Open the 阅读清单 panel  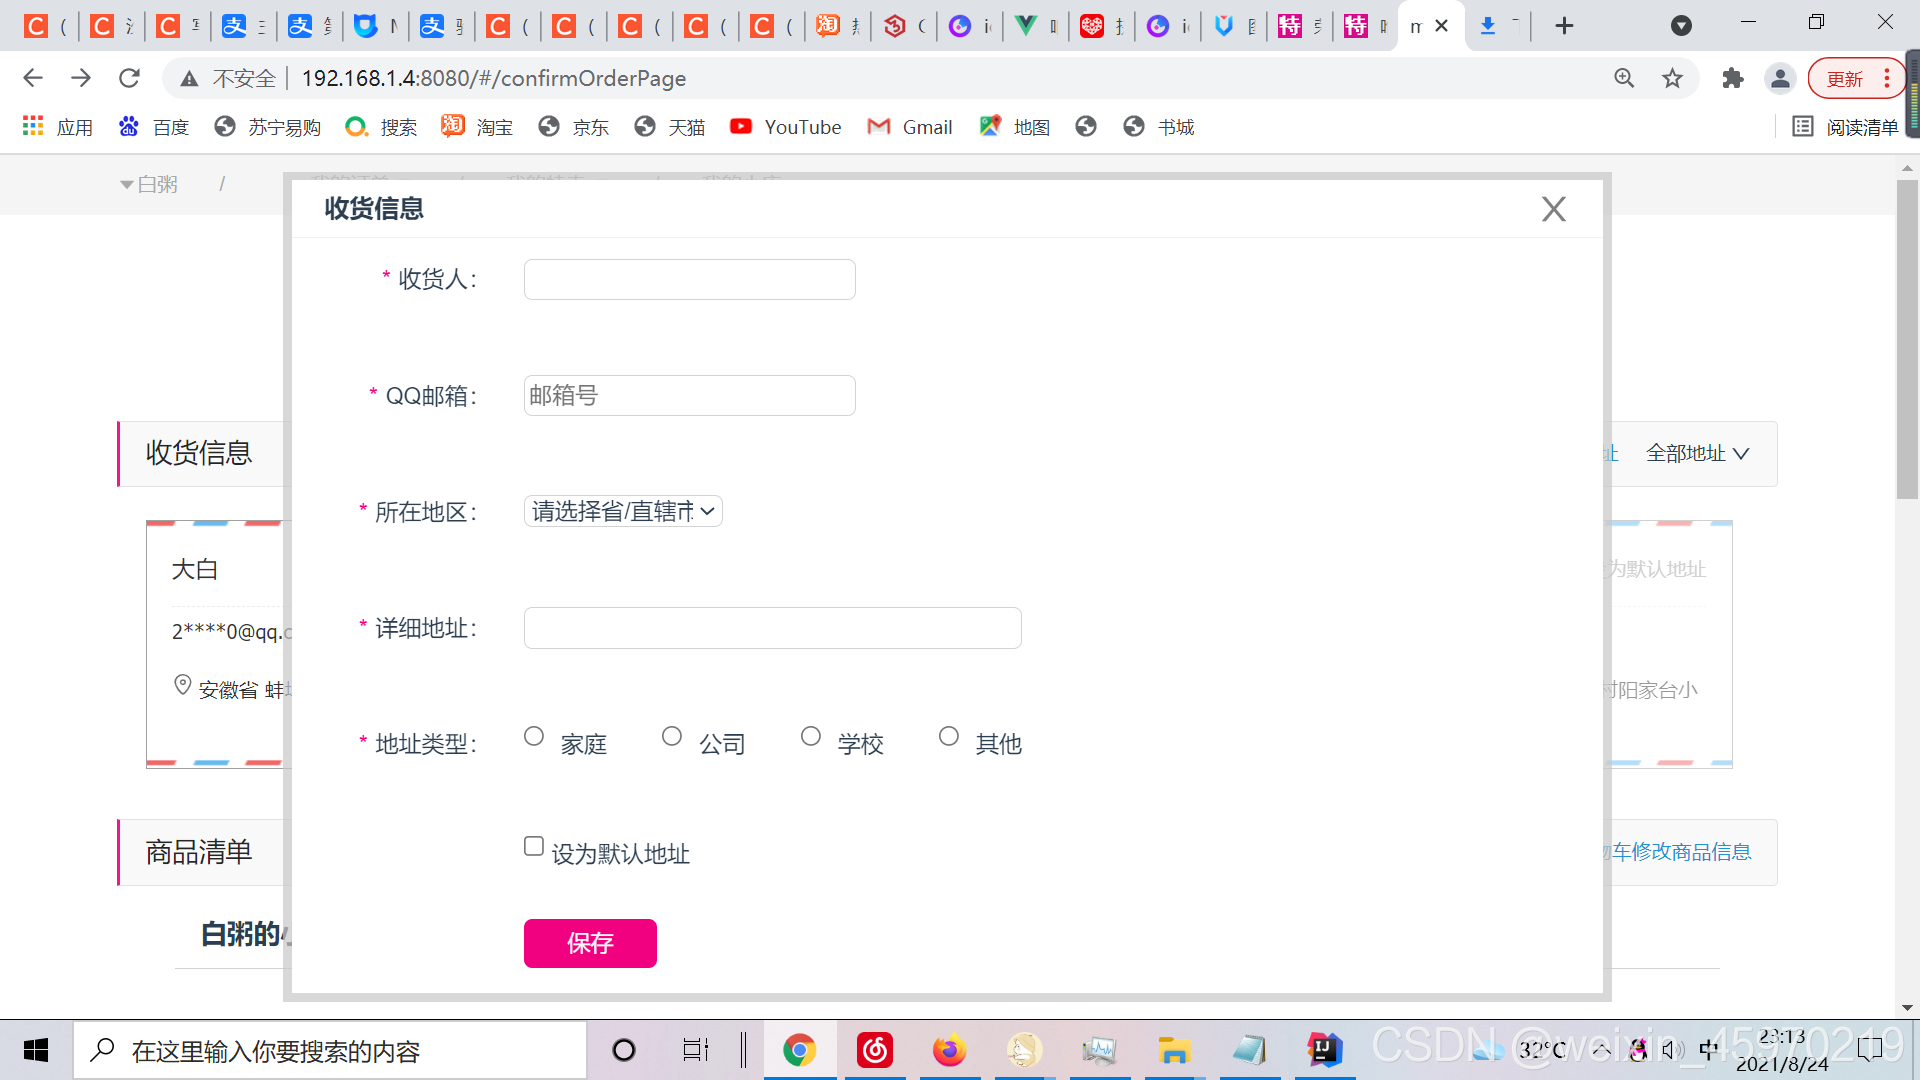(x=1845, y=127)
